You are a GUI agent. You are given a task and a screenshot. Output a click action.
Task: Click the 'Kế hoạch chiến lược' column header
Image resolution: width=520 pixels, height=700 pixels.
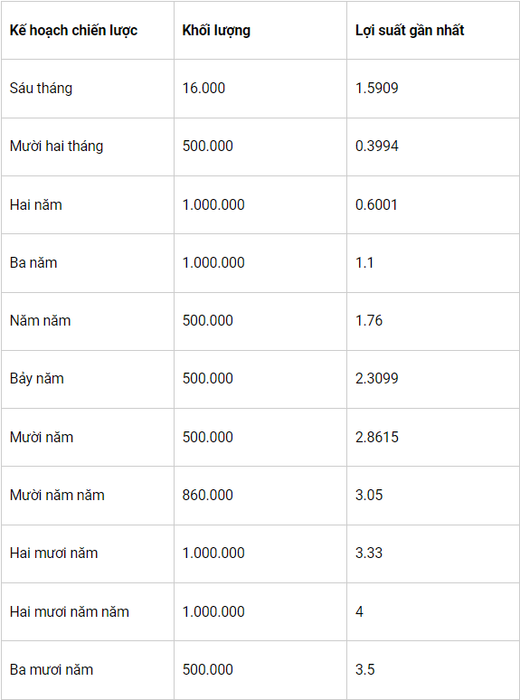74,30
